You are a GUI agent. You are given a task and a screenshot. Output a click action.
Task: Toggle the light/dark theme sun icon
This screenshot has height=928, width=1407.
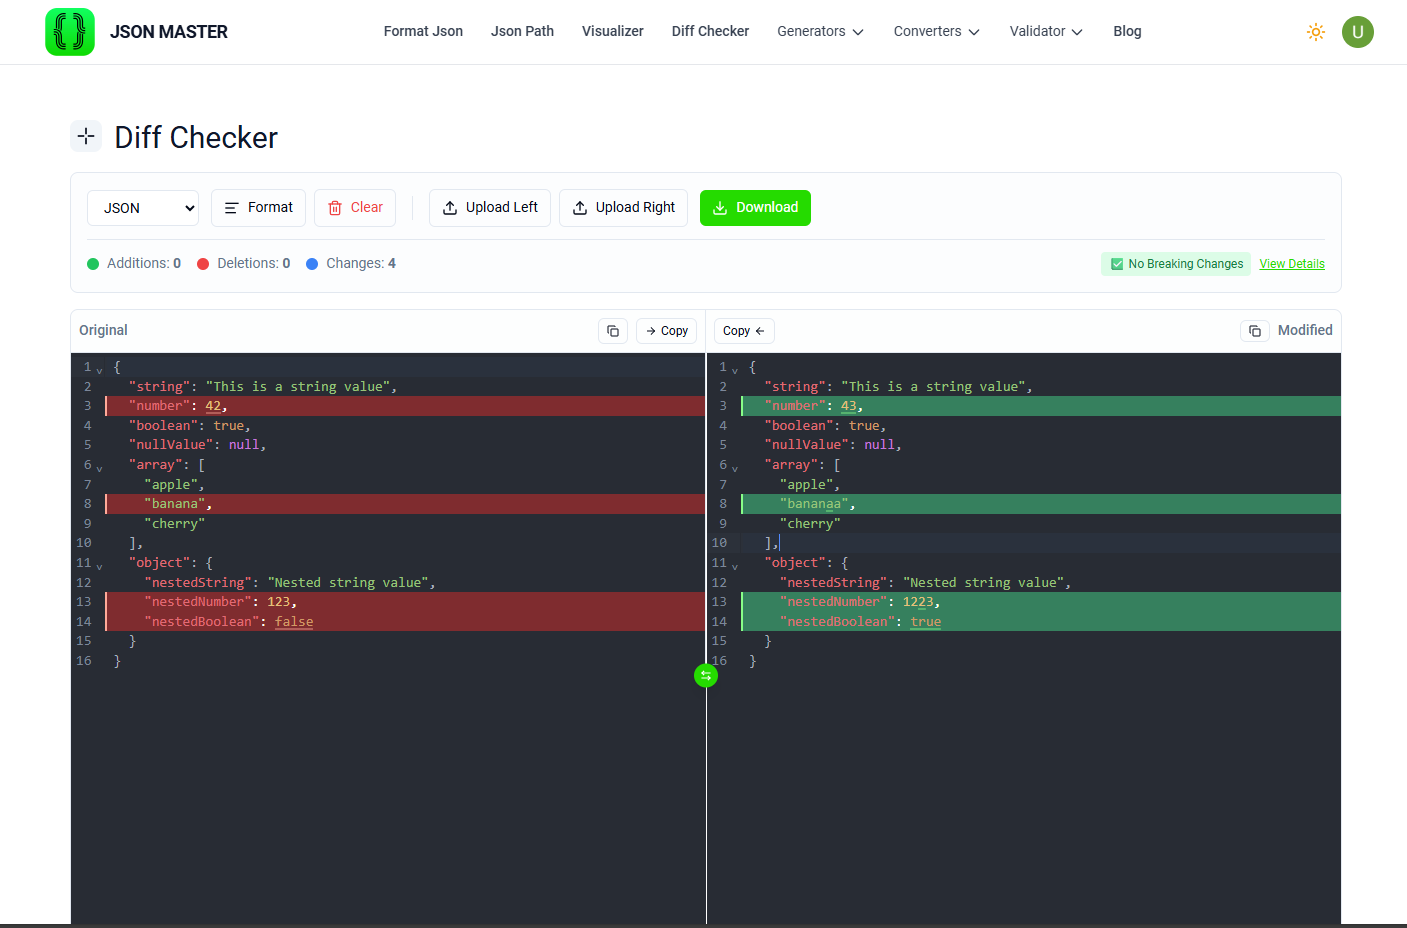click(1316, 31)
